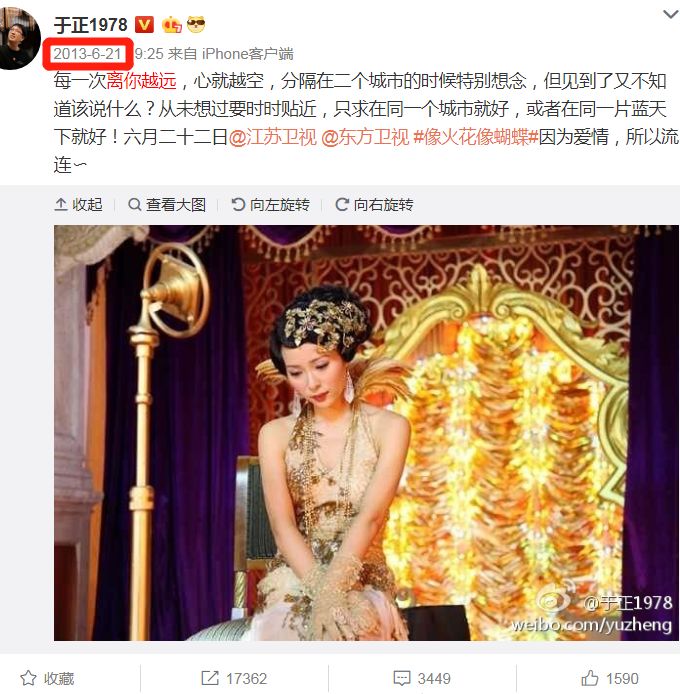Open the iPhone客户端 source link
Viewport: 680px width, 694px height.
pyautogui.click(x=248, y=54)
